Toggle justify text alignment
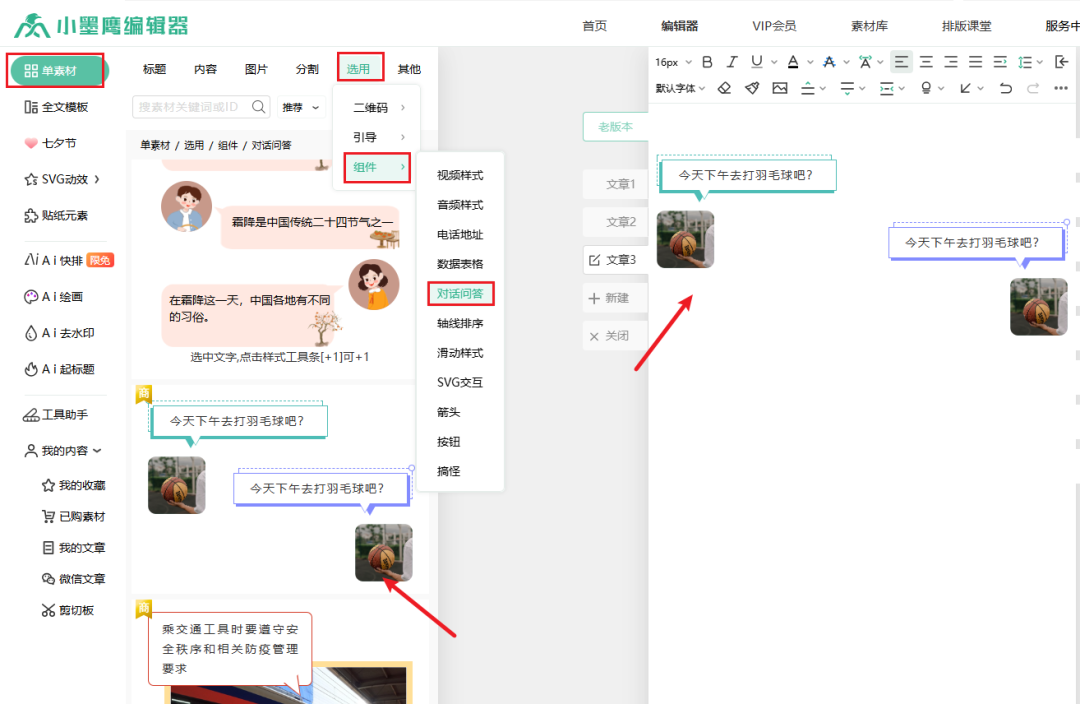 click(975, 62)
